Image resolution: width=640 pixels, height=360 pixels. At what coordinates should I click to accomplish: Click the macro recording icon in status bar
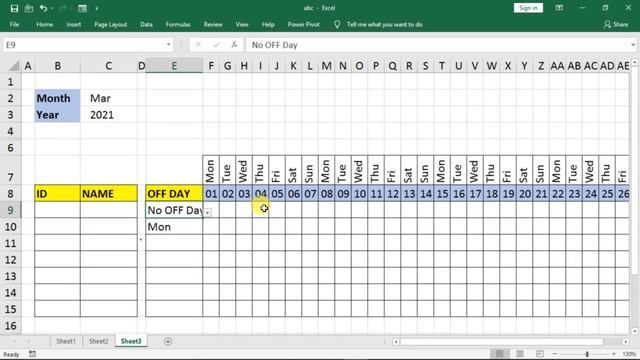point(32,354)
